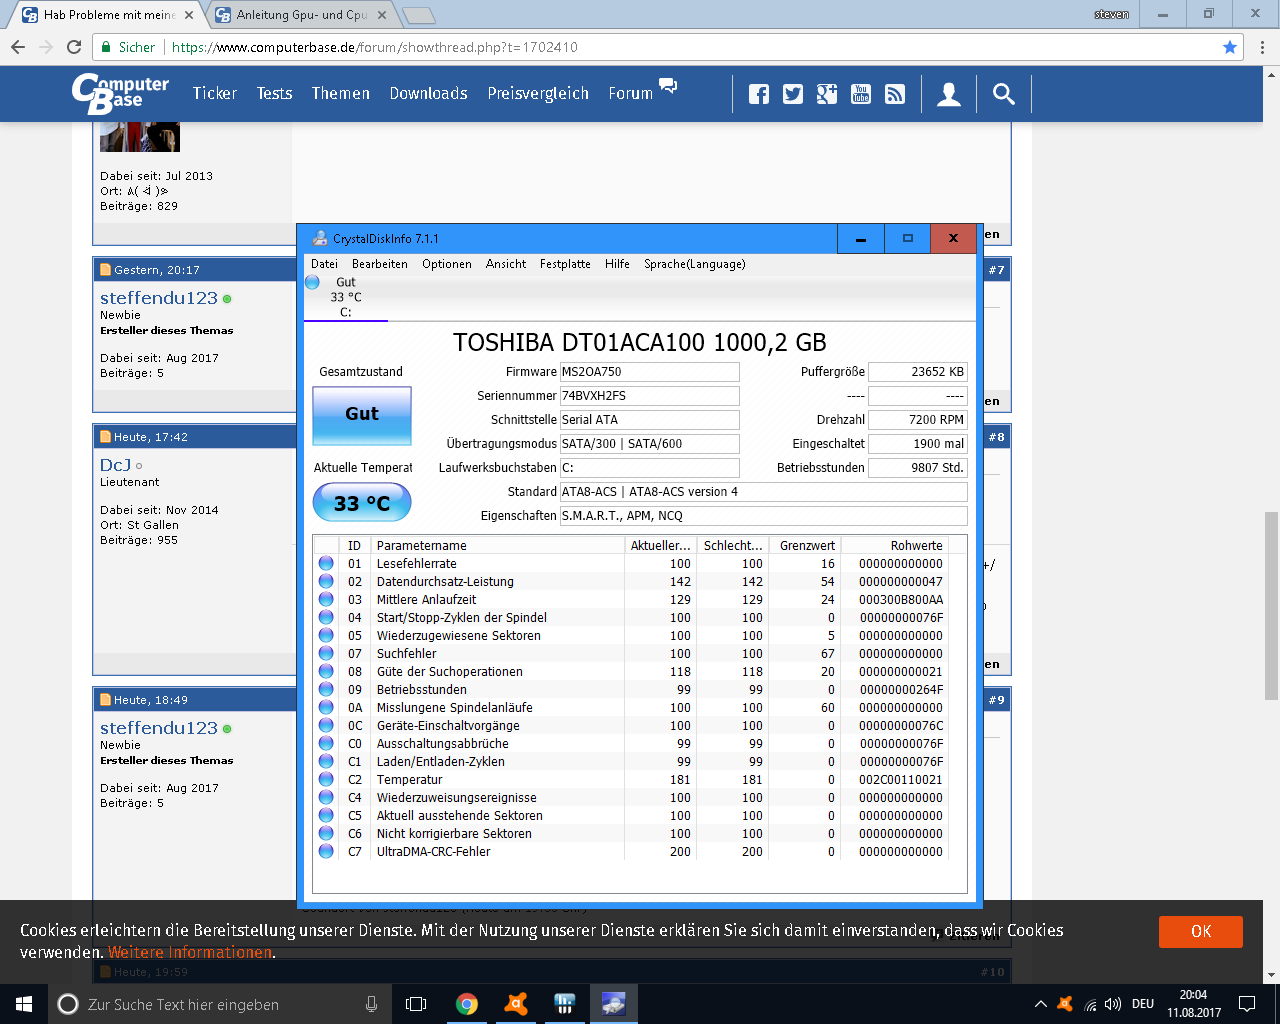Open the Action Center notification icon
This screenshot has width=1280, height=1024.
[1247, 1004]
